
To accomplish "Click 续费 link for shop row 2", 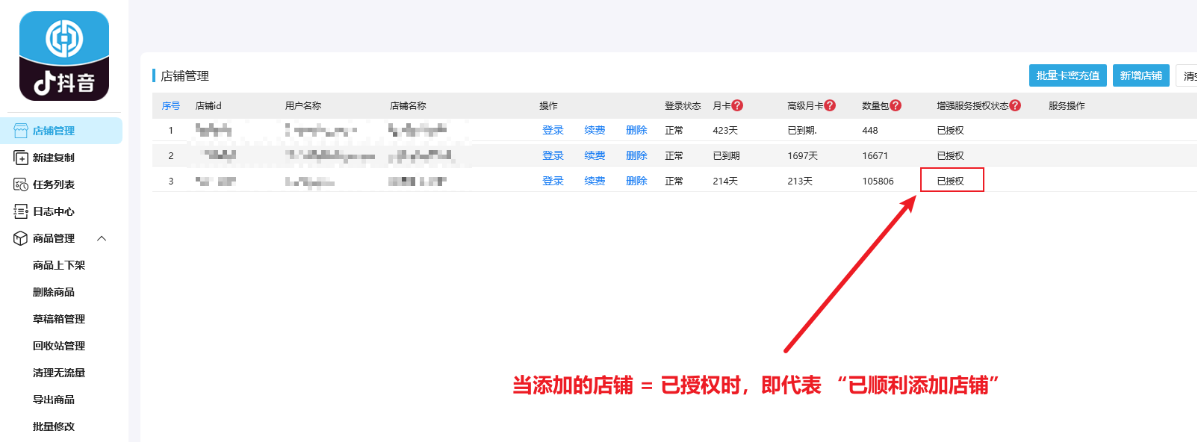I will [x=595, y=156].
